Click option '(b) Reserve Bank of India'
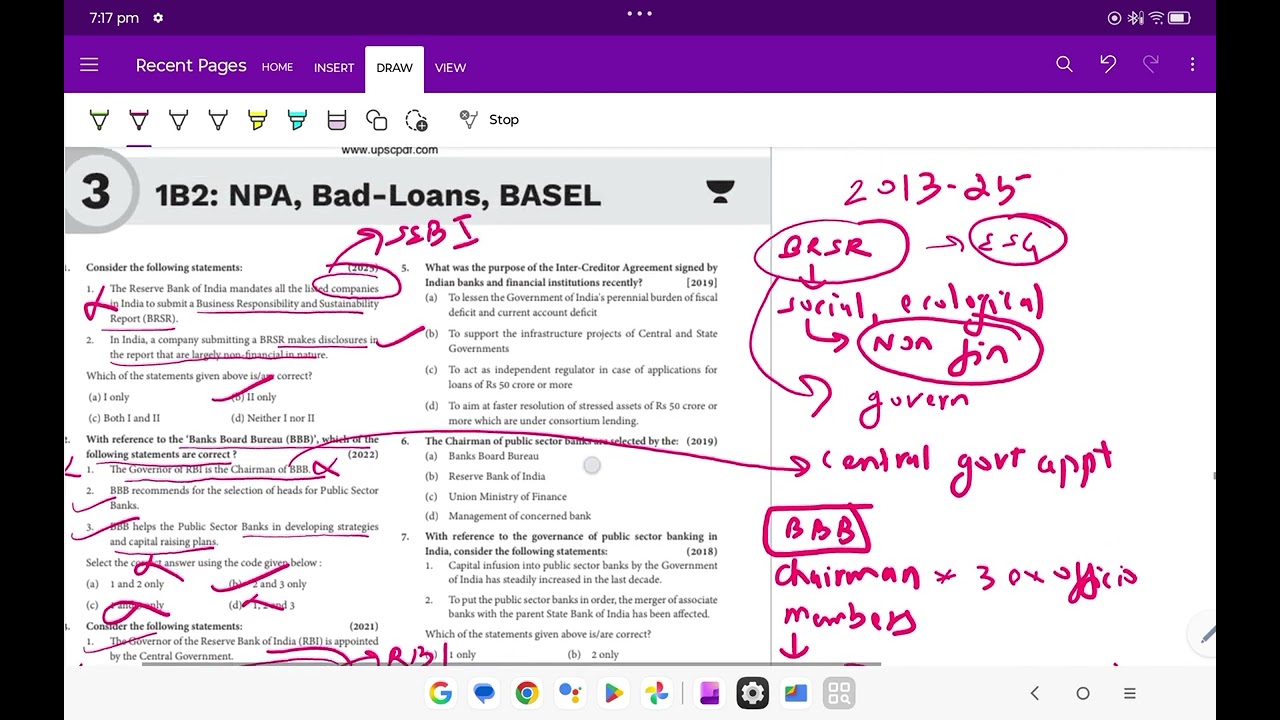This screenshot has height=720, width=1280. [485, 476]
